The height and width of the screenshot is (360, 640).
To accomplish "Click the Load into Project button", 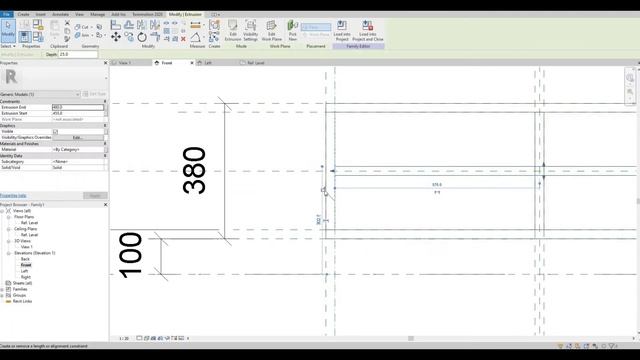I will 342,31.
